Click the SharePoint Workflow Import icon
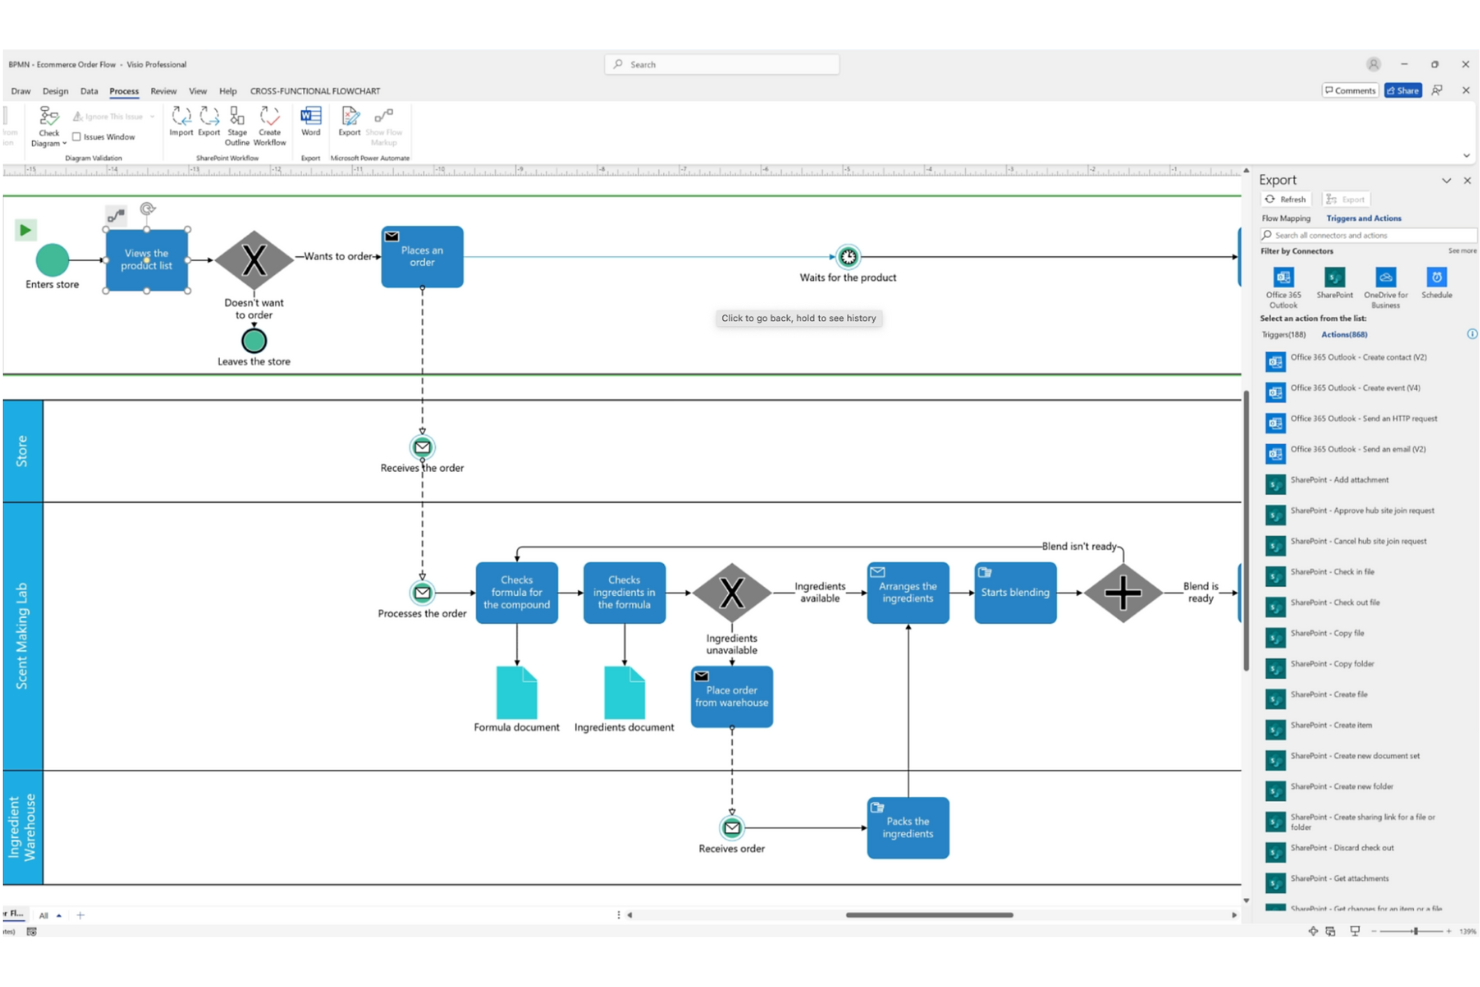1480x987 pixels. 181,121
